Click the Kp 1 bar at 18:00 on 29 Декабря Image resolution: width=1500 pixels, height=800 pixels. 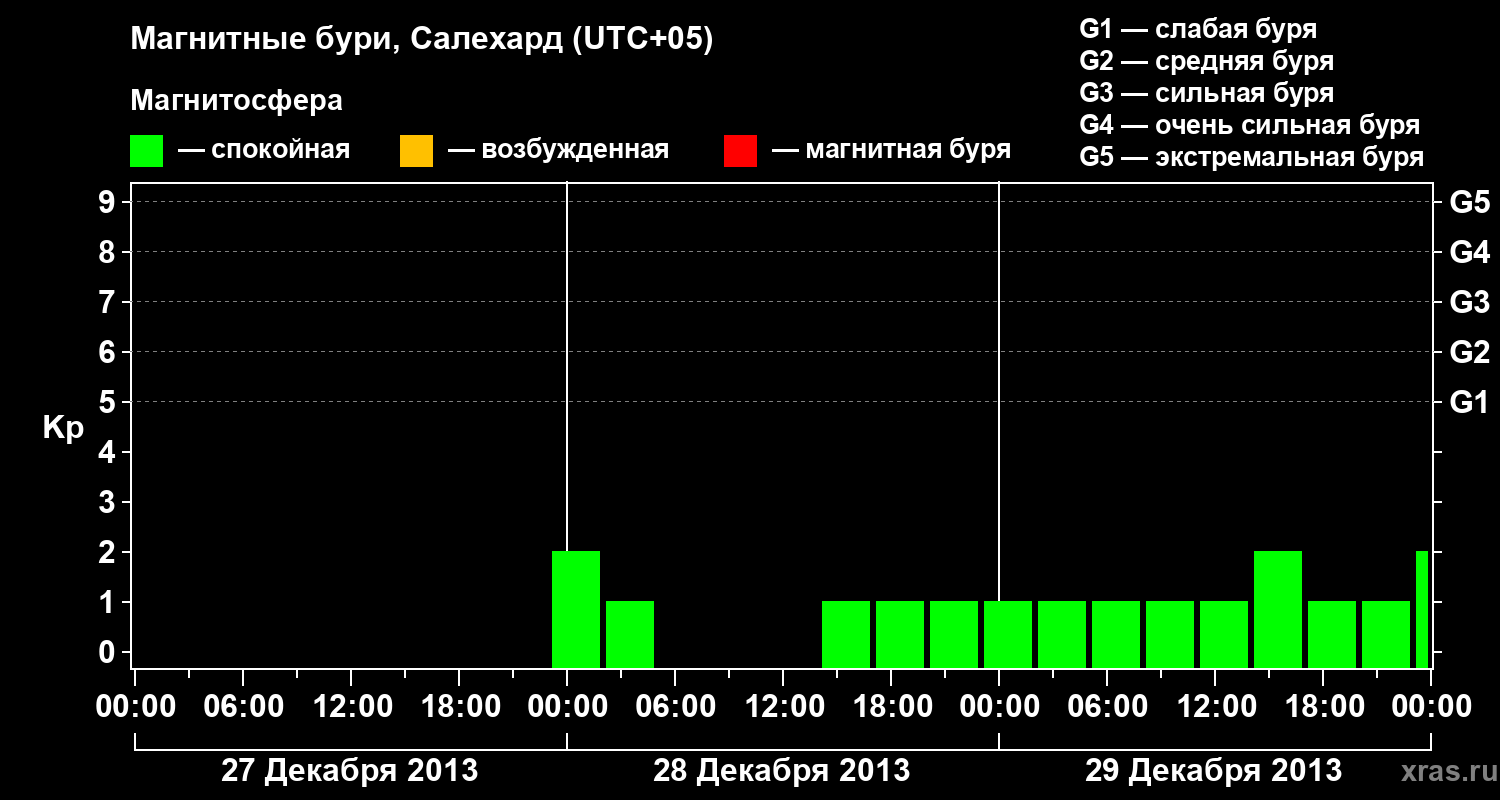coord(1332,634)
